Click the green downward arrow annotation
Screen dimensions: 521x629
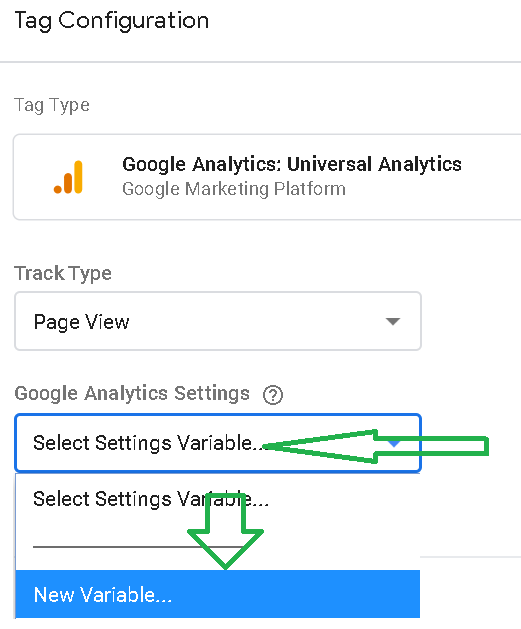point(225,530)
